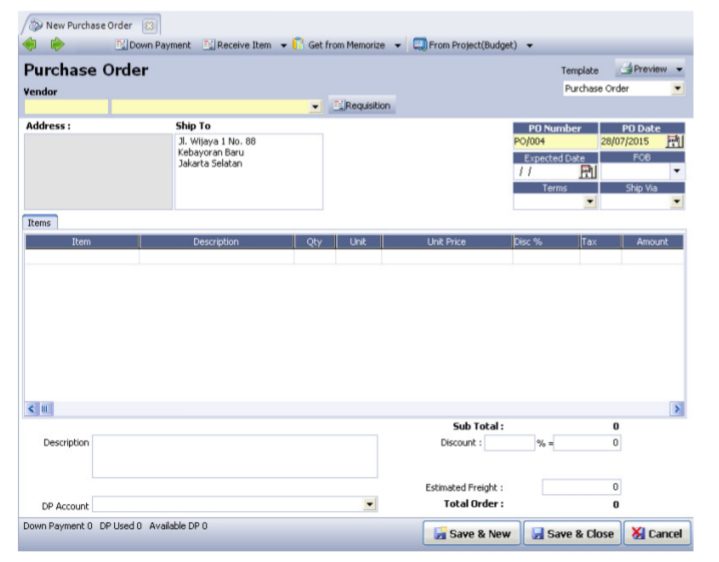719x562 pixels.
Task: Close the New Purchase Order tab
Action: pos(149,26)
